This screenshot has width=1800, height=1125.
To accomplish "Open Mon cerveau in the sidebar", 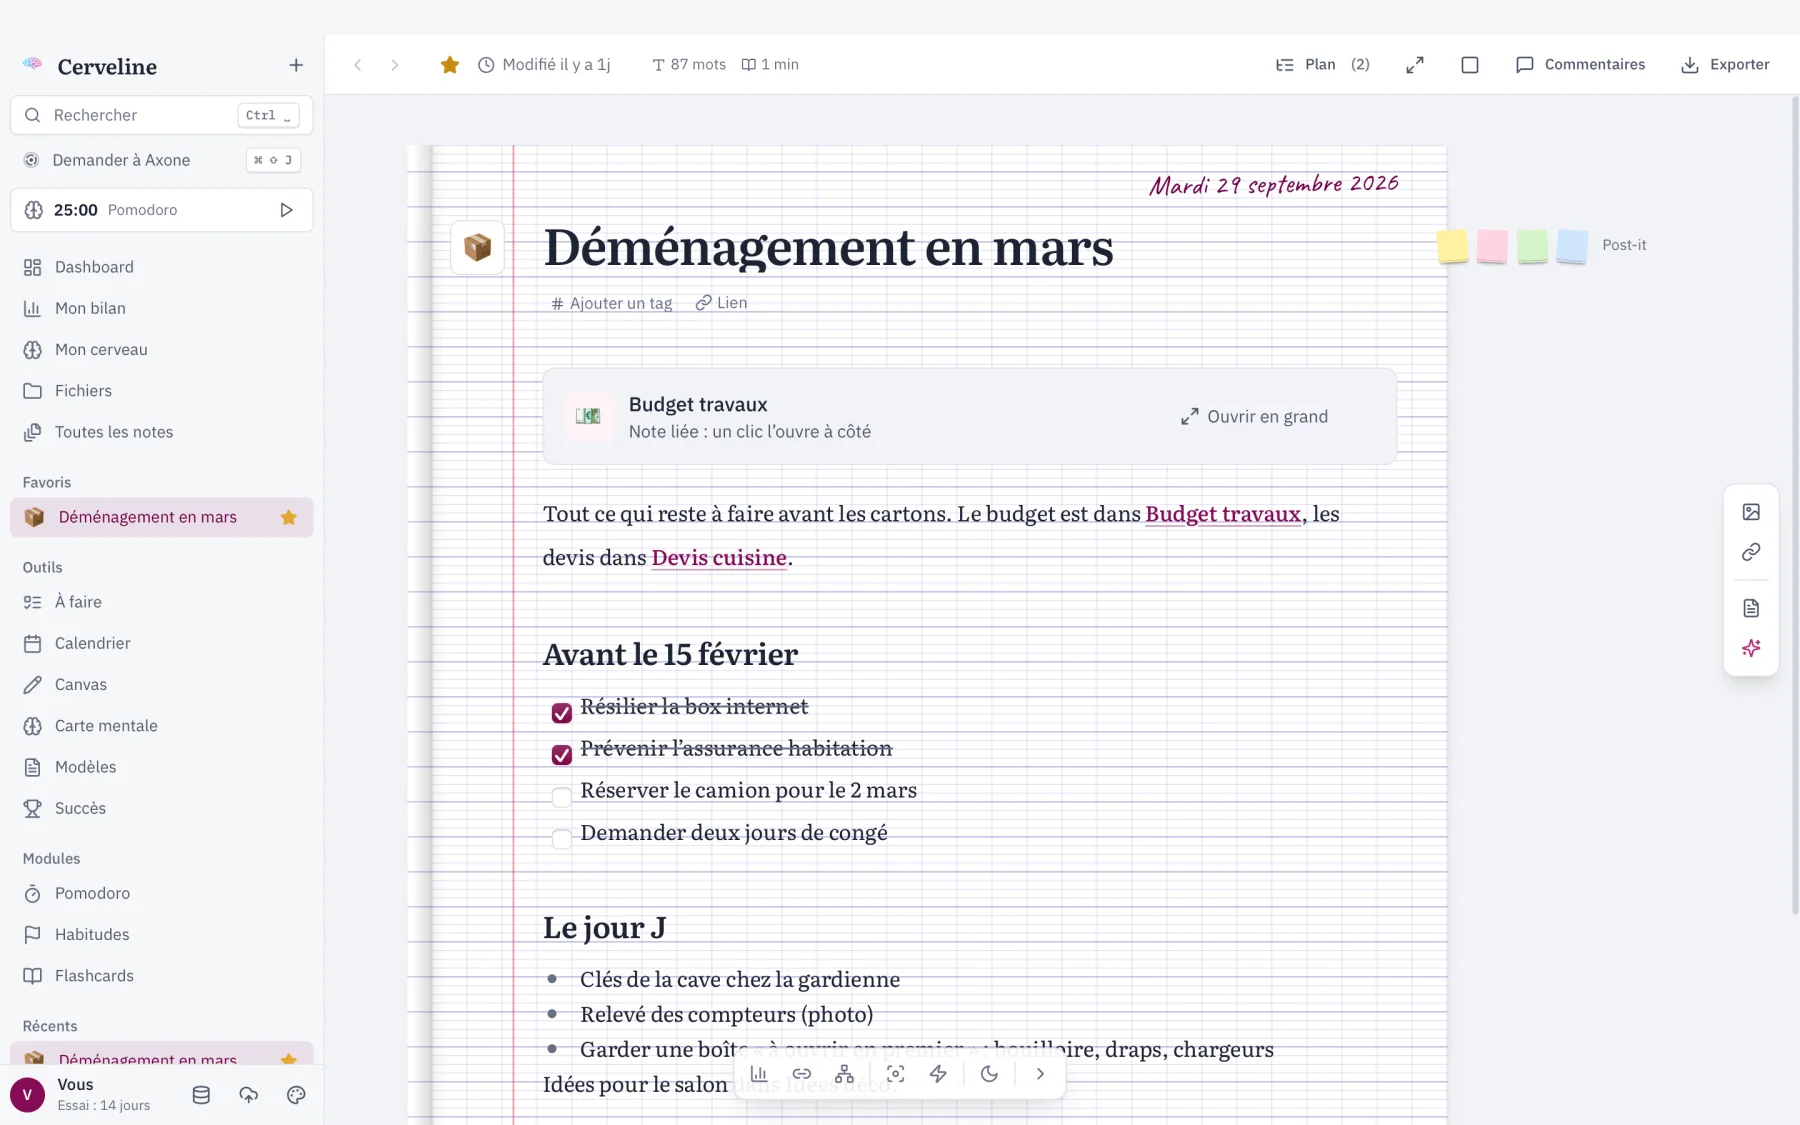I will (x=162, y=349).
